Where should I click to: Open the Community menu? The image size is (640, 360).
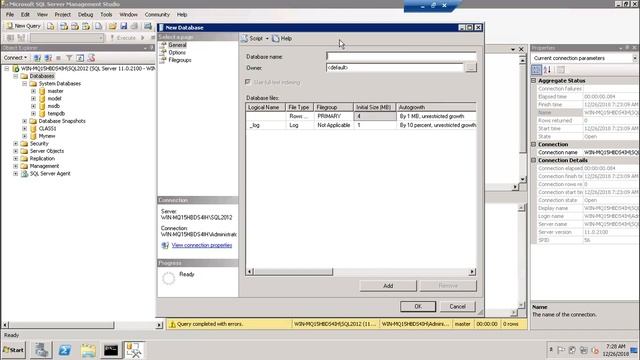pos(157,14)
